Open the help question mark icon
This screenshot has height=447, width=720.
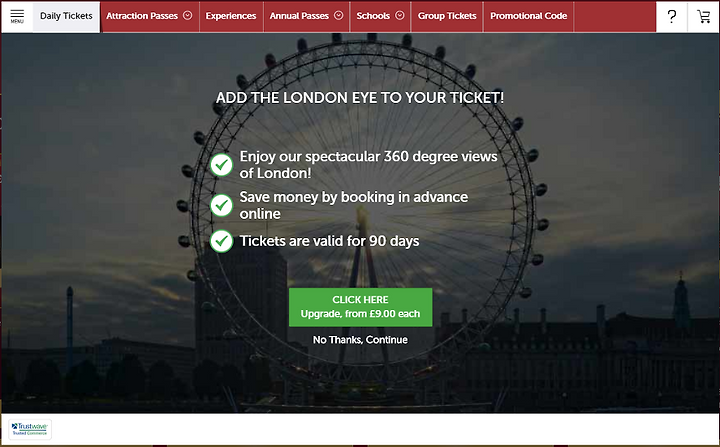point(672,17)
